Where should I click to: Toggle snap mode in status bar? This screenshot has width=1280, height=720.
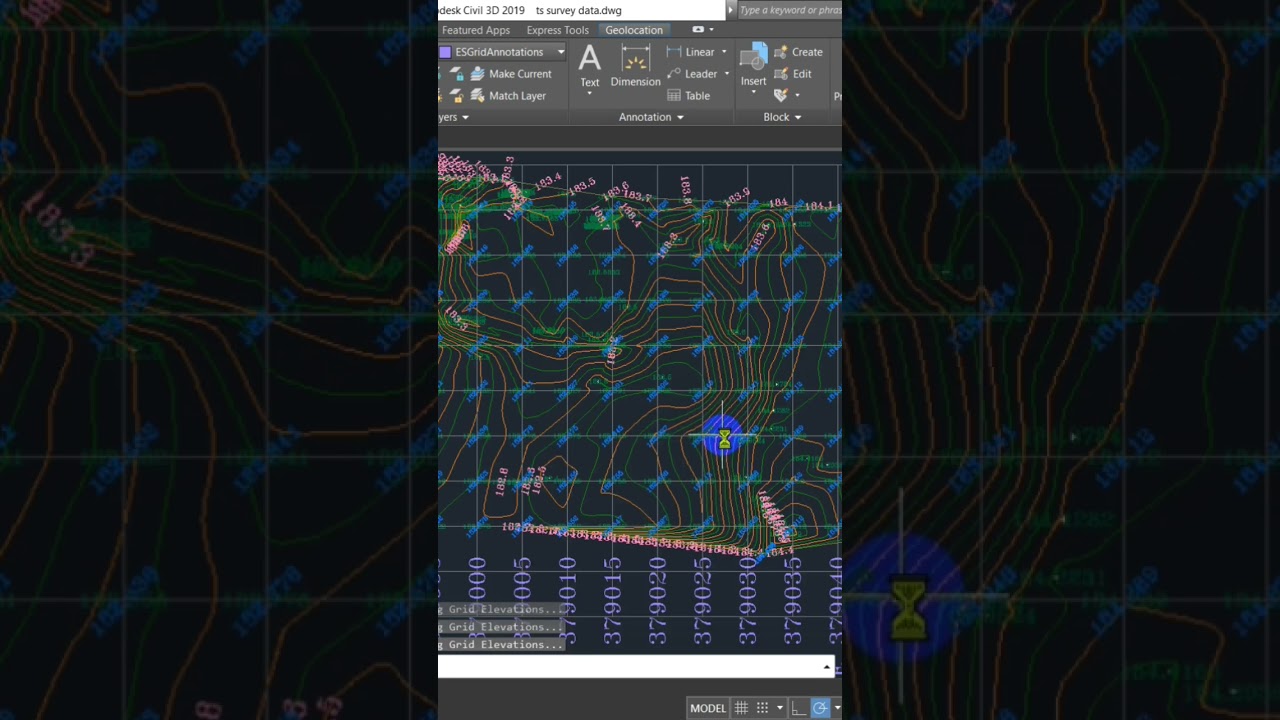(762, 708)
